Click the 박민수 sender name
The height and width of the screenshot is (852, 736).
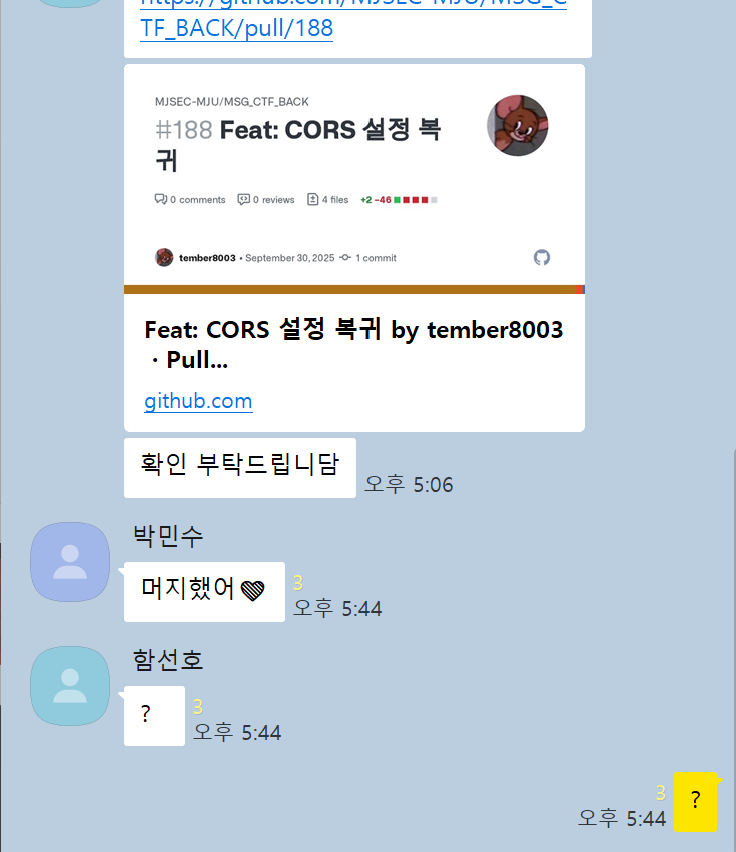(168, 536)
